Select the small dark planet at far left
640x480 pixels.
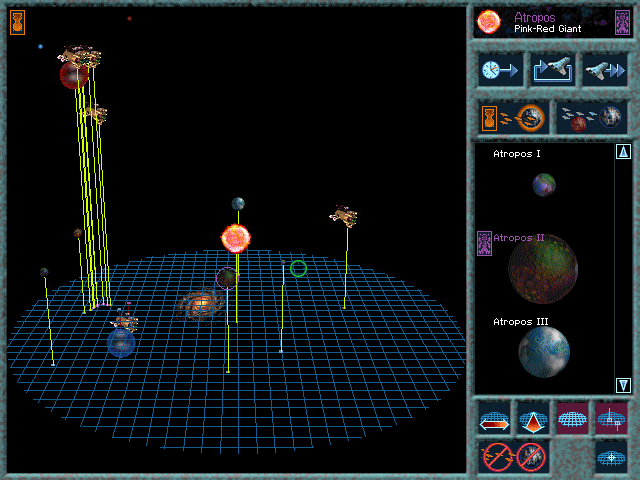pyautogui.click(x=44, y=272)
